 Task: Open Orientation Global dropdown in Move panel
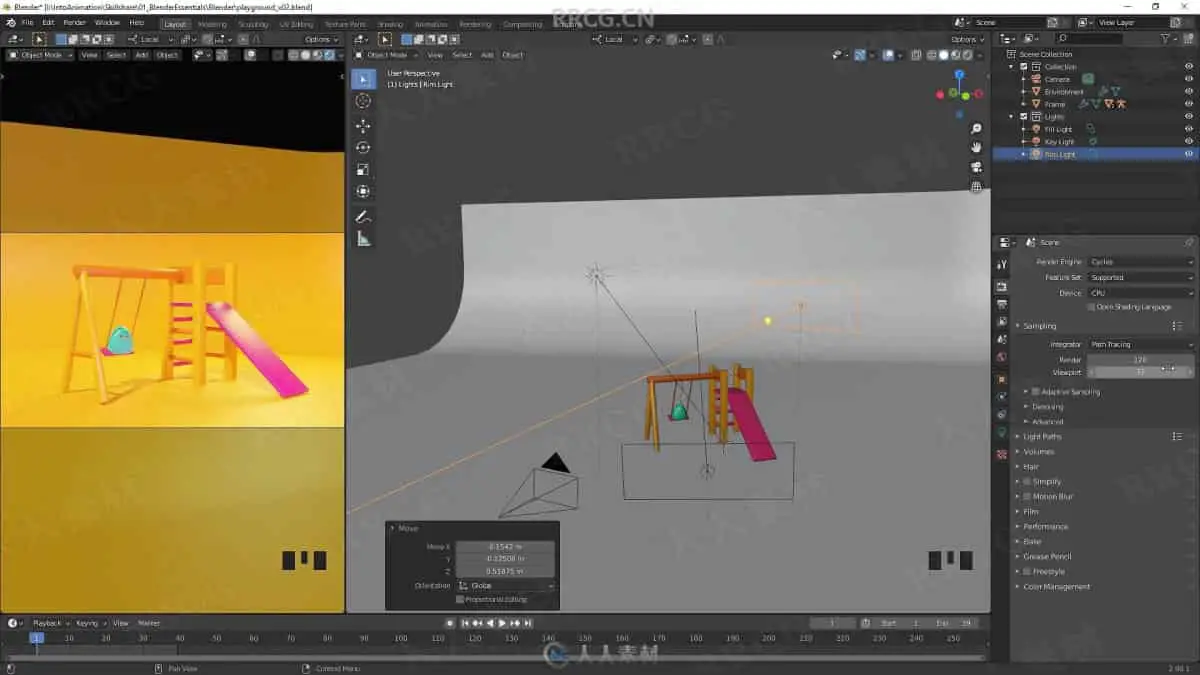[x=505, y=585]
